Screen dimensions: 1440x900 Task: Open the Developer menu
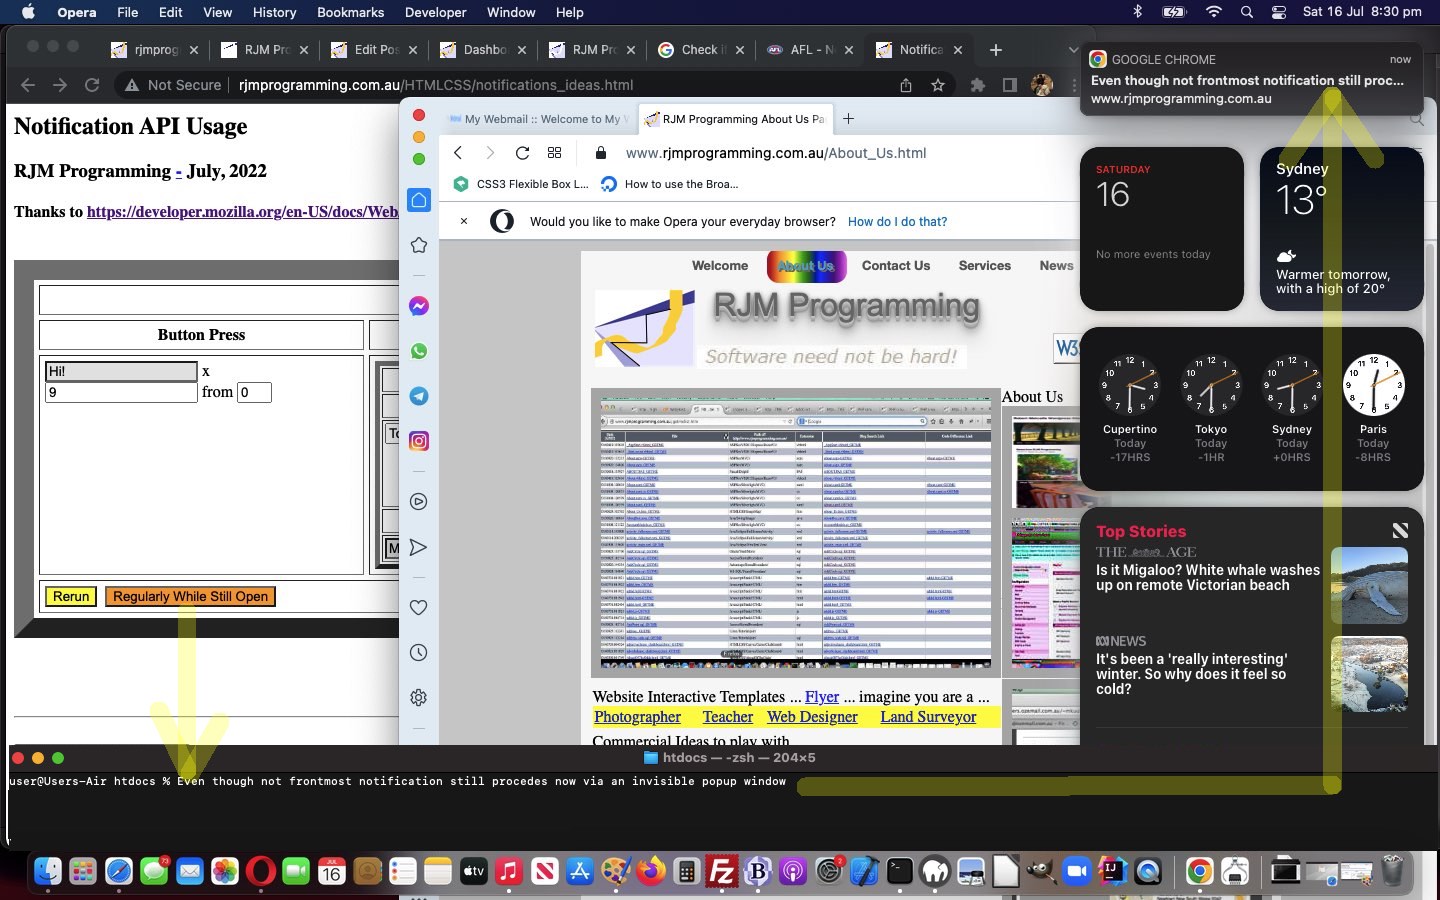435,12
